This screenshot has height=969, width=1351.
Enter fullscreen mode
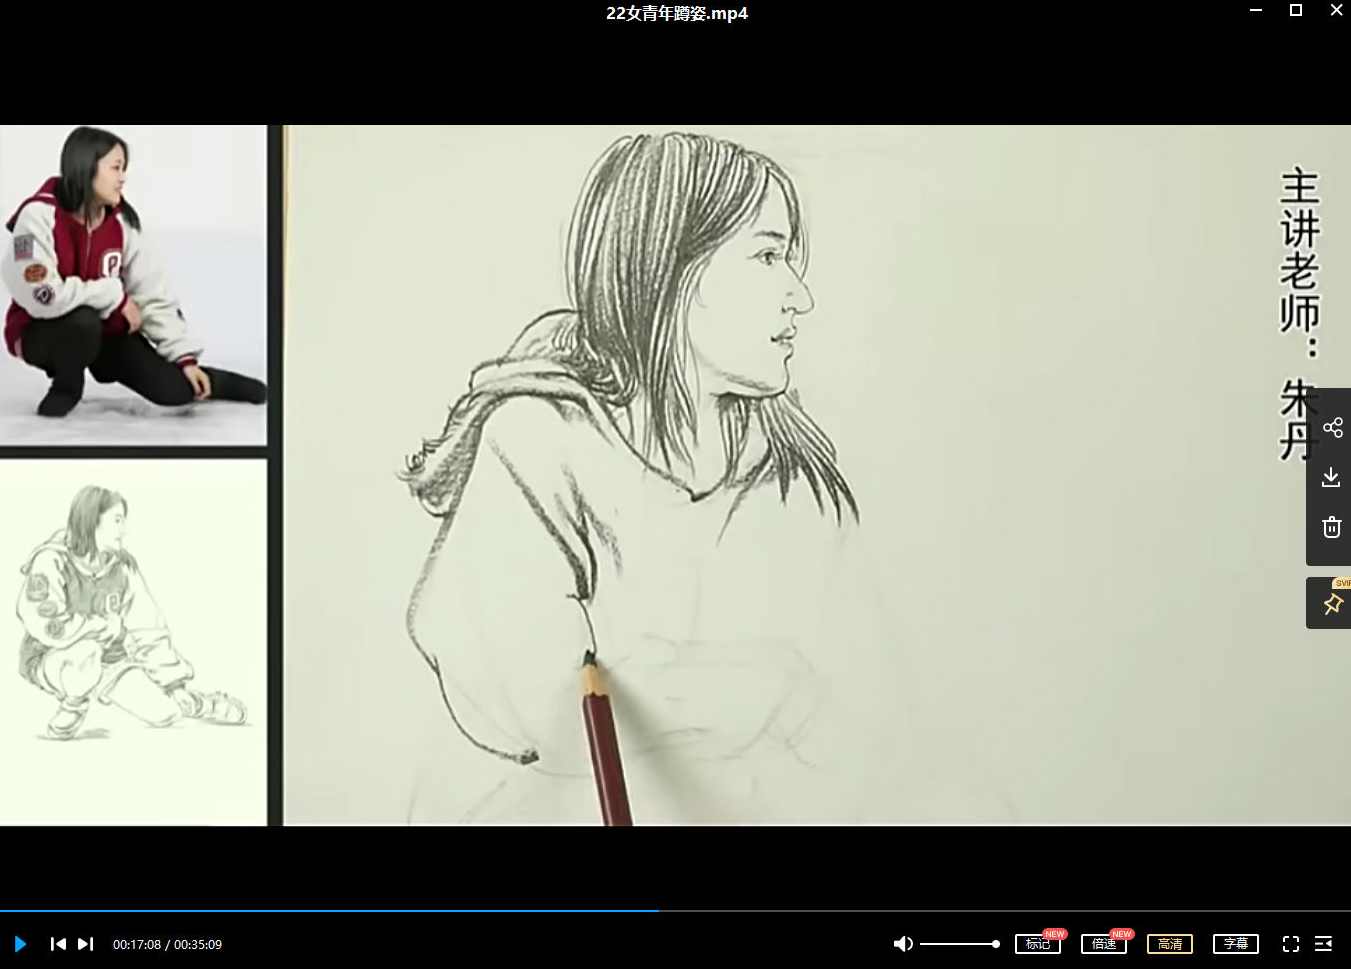coord(1290,944)
